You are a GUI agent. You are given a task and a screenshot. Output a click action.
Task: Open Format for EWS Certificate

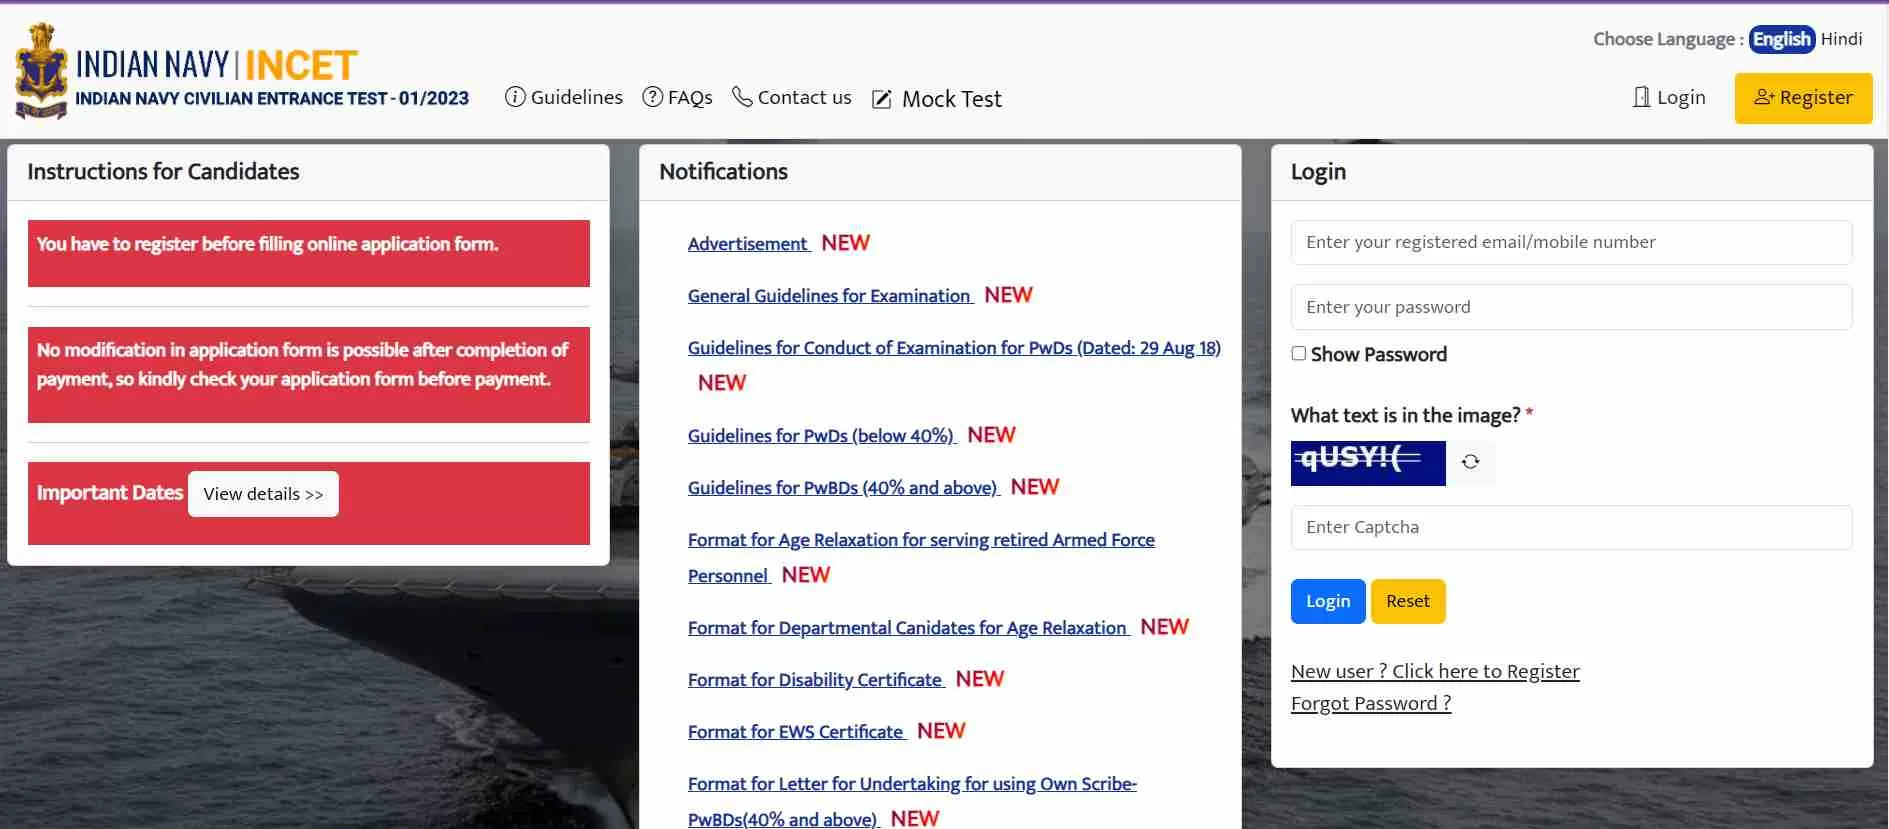tap(796, 731)
